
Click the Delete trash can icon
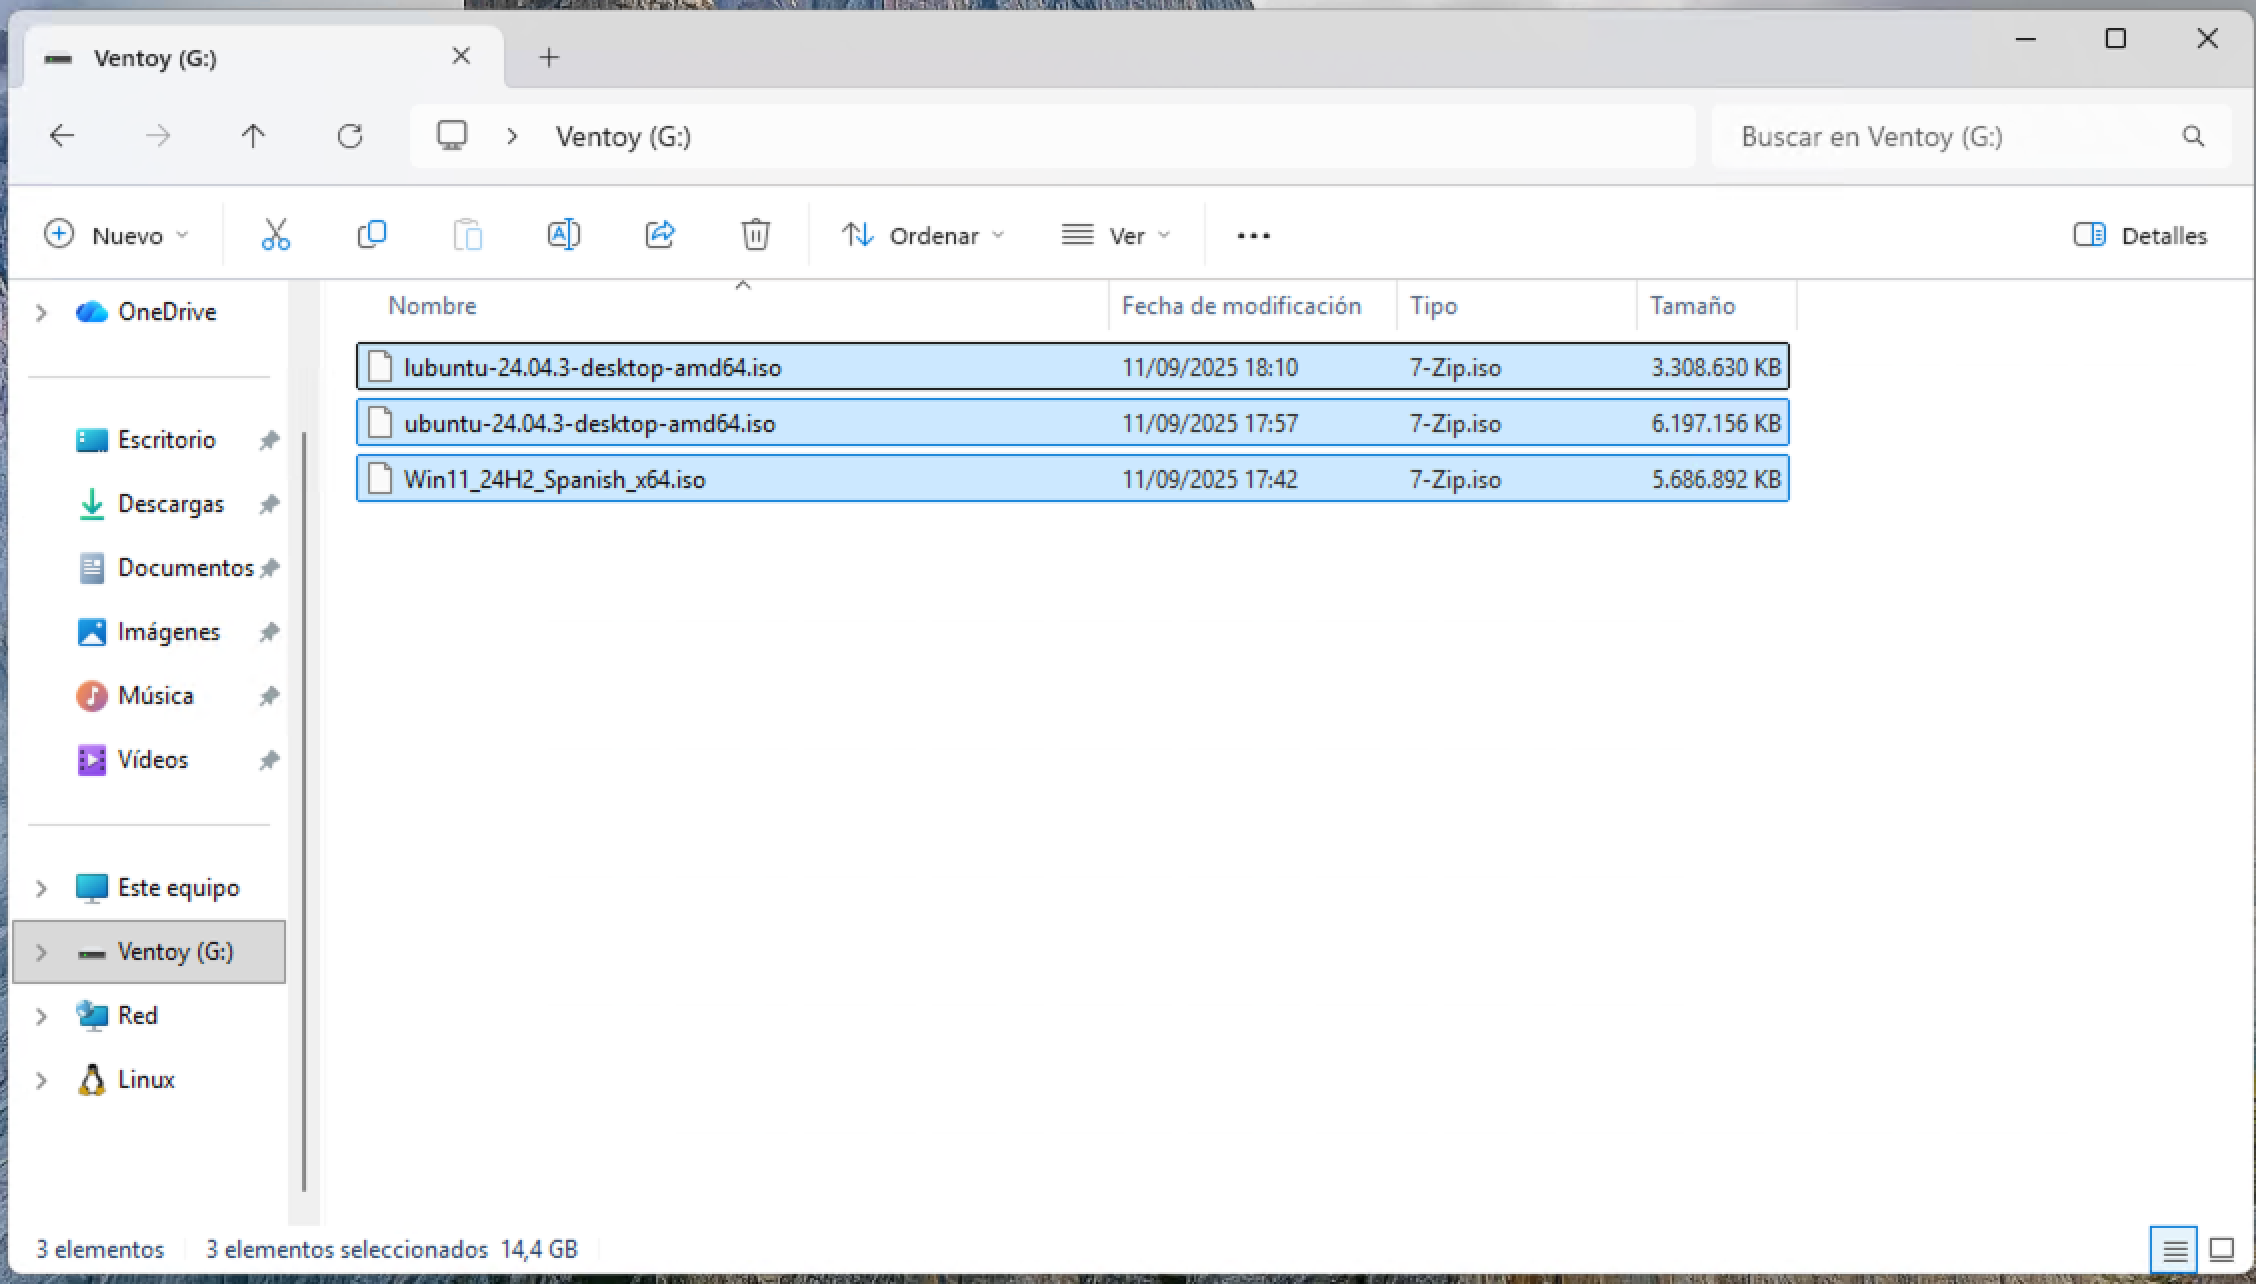pyautogui.click(x=756, y=235)
